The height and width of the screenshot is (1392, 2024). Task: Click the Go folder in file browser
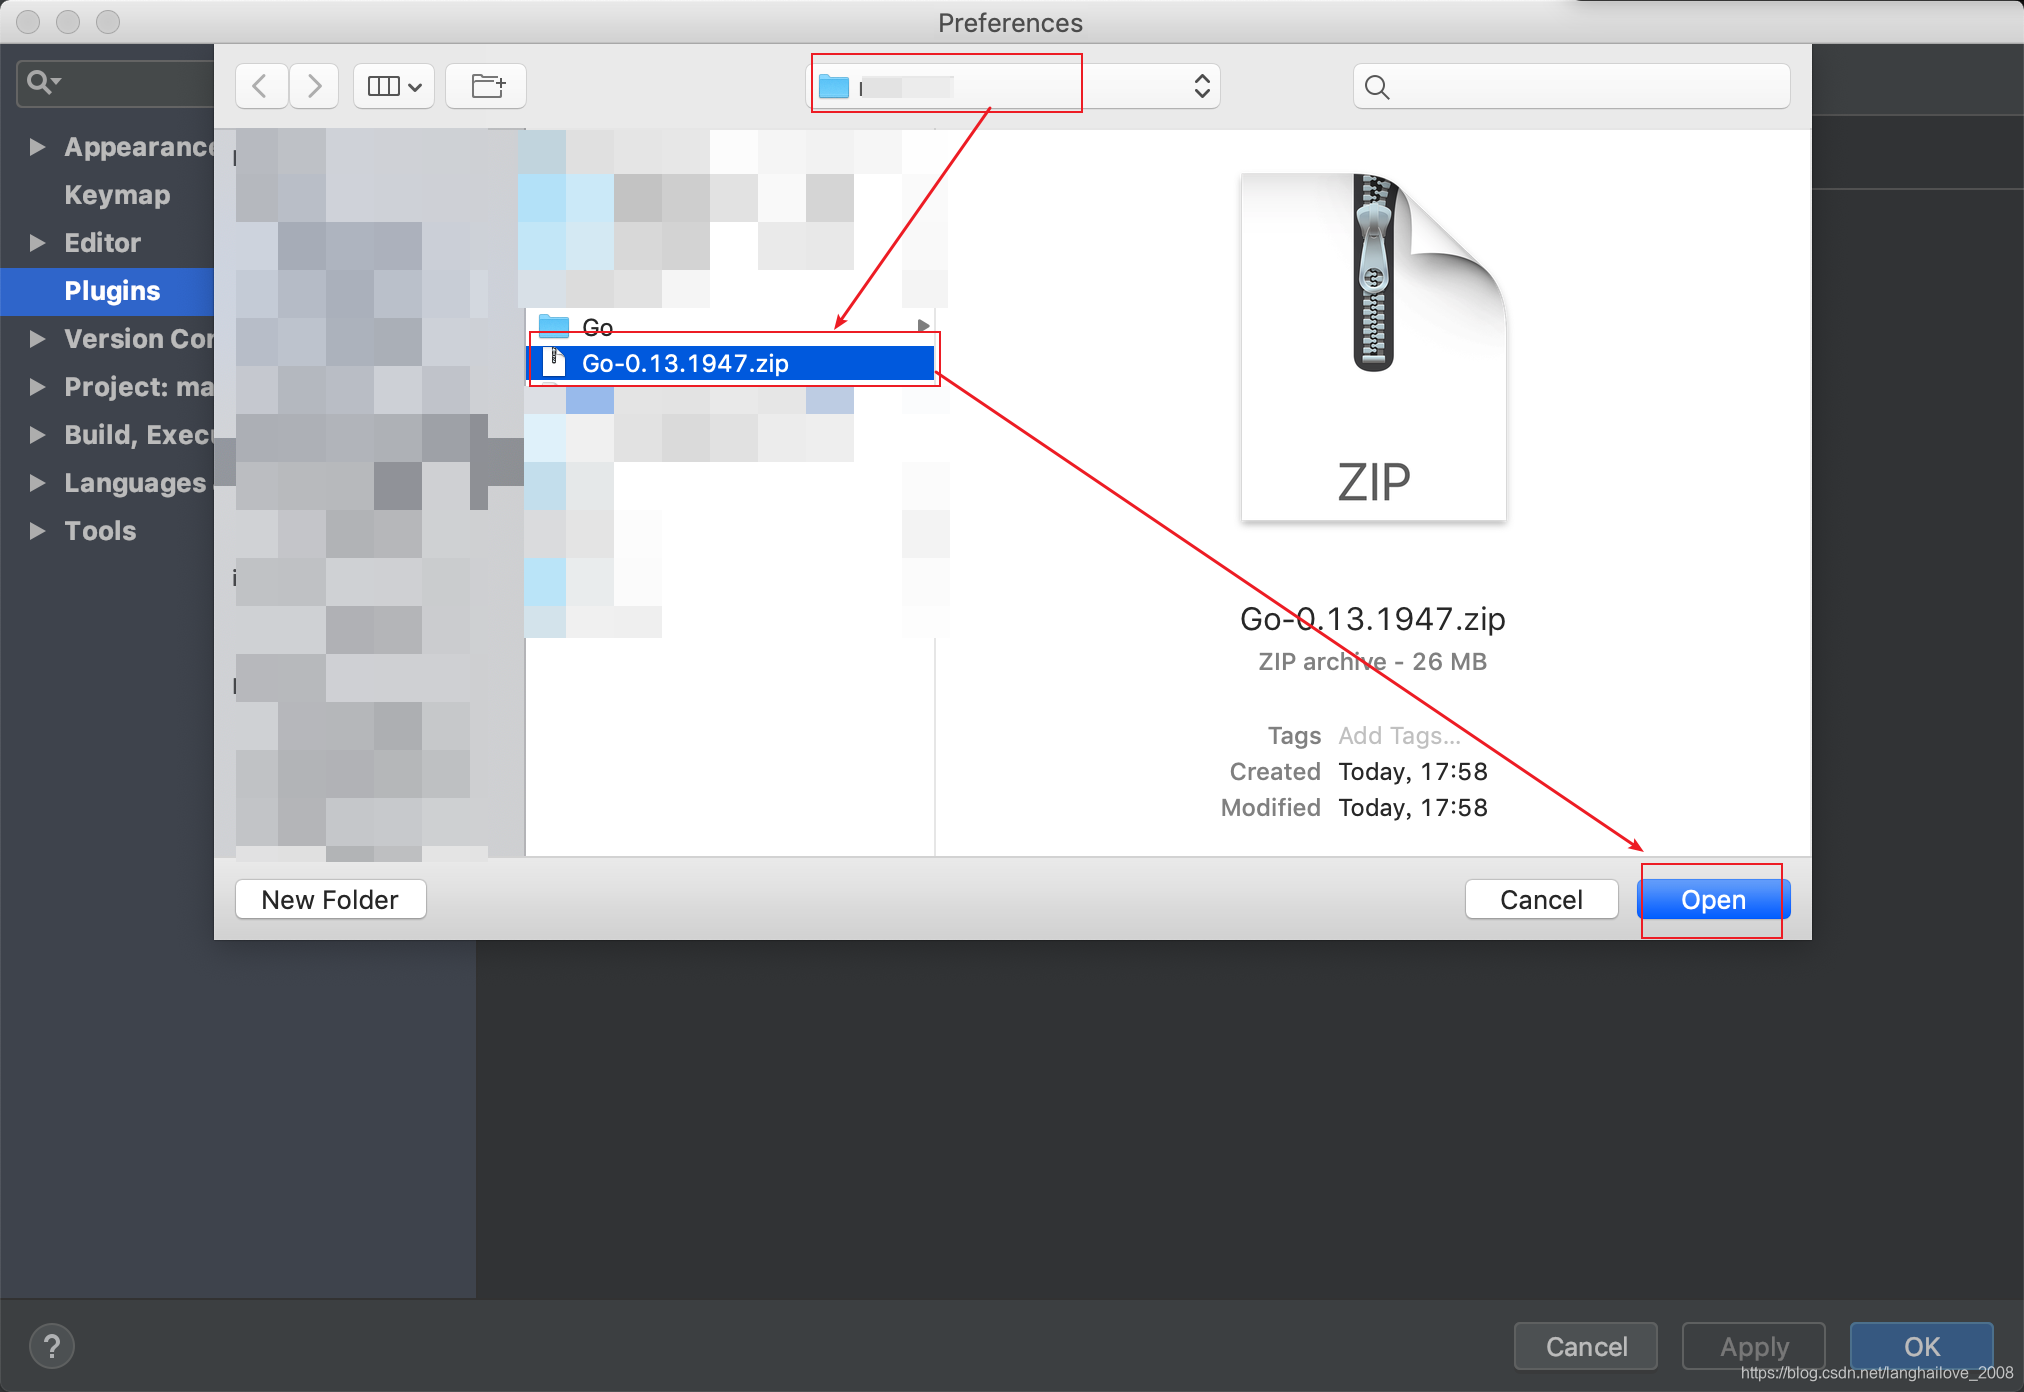pos(598,321)
